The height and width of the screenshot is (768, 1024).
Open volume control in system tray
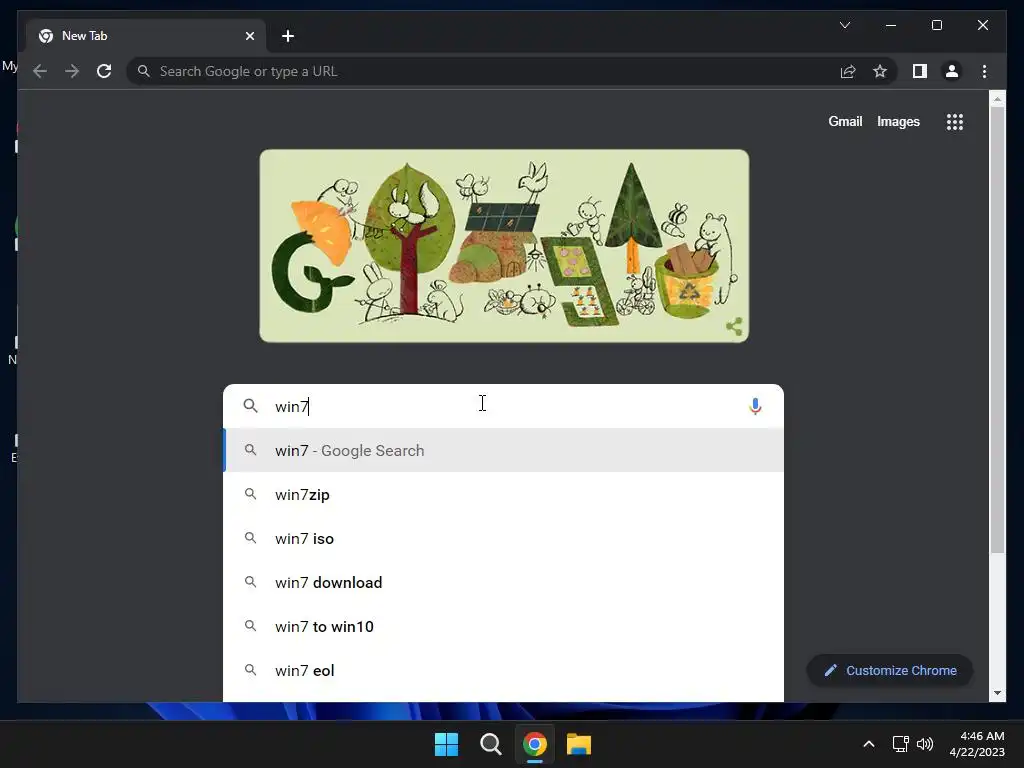click(925, 744)
